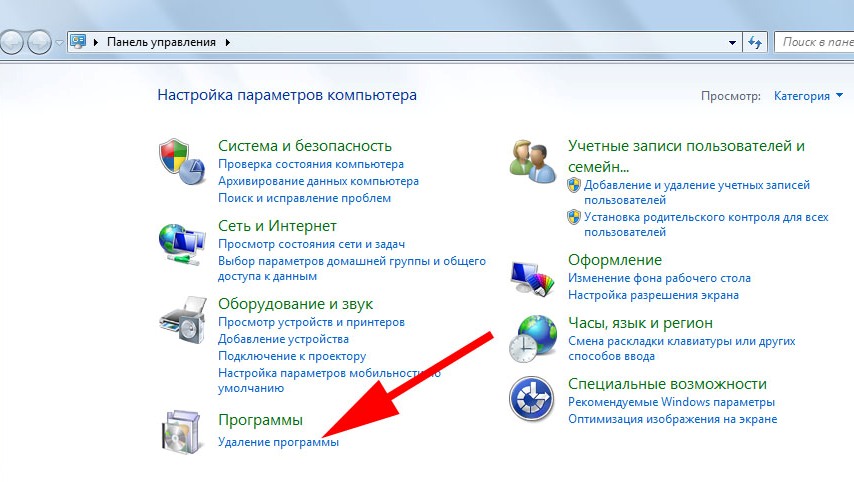Open Учетные записи пользователей category
The height and width of the screenshot is (482, 854).
tap(686, 156)
